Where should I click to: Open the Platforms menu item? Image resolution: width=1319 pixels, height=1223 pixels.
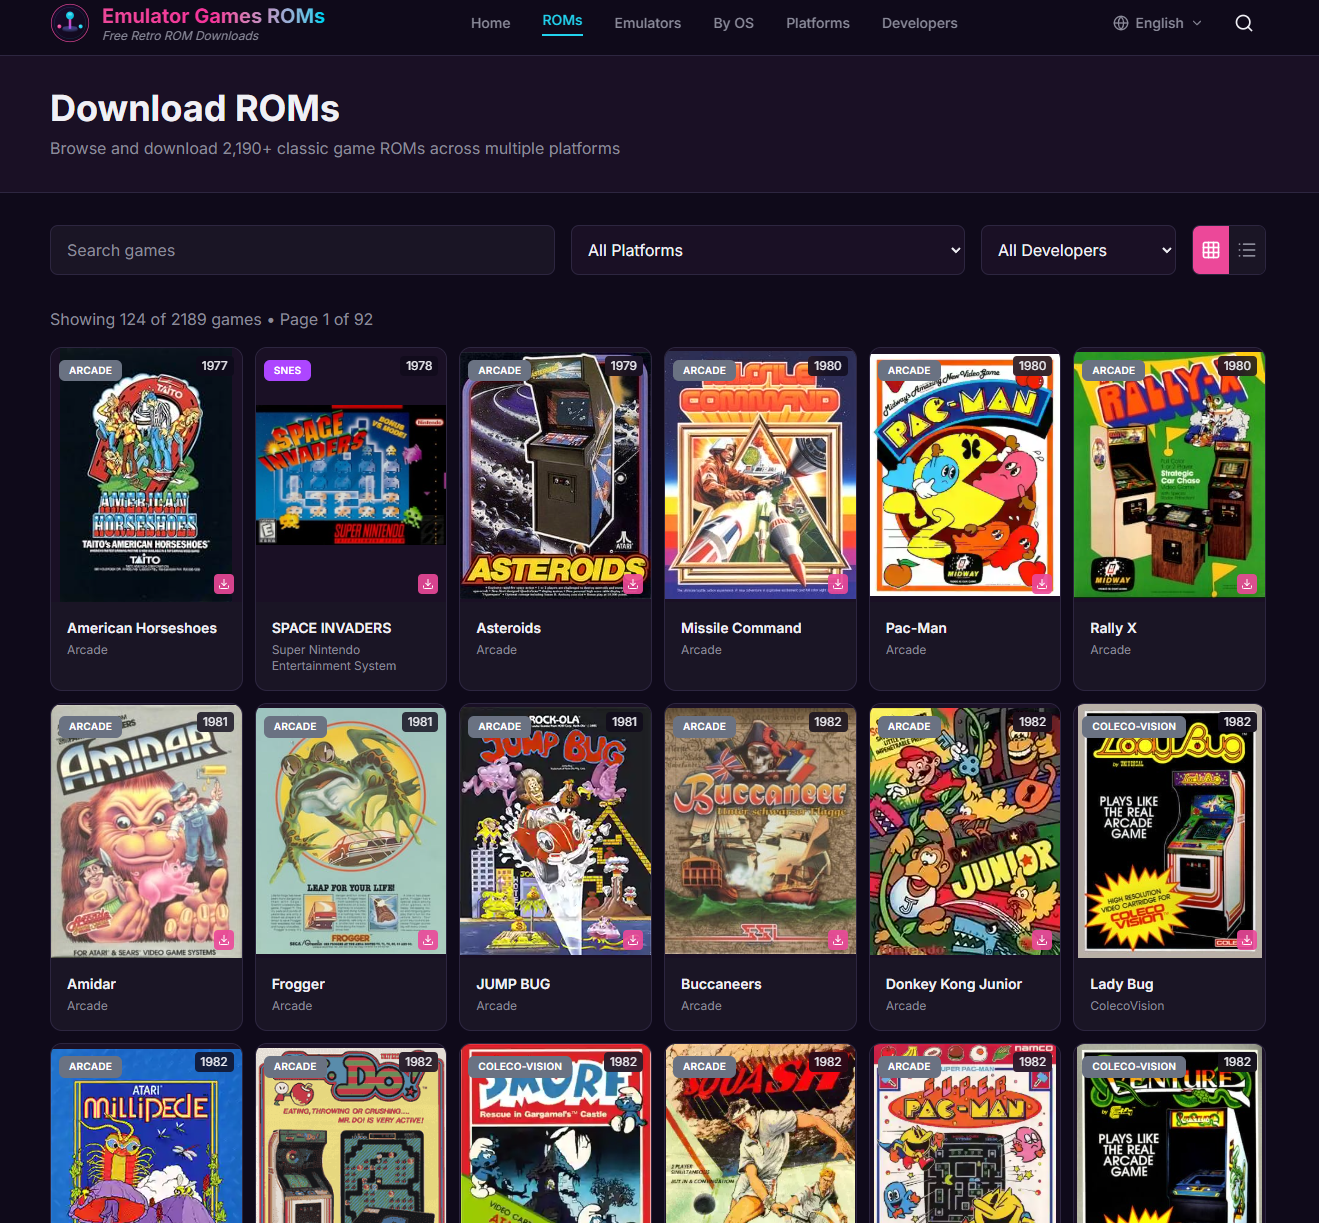(817, 23)
